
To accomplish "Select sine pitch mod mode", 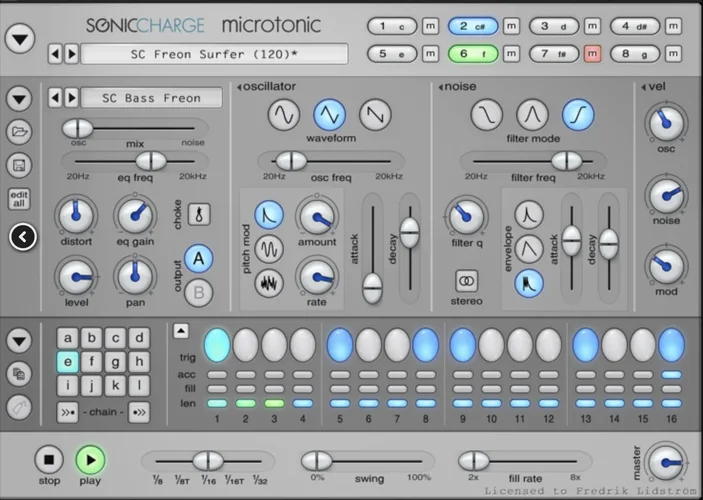I will (x=269, y=249).
